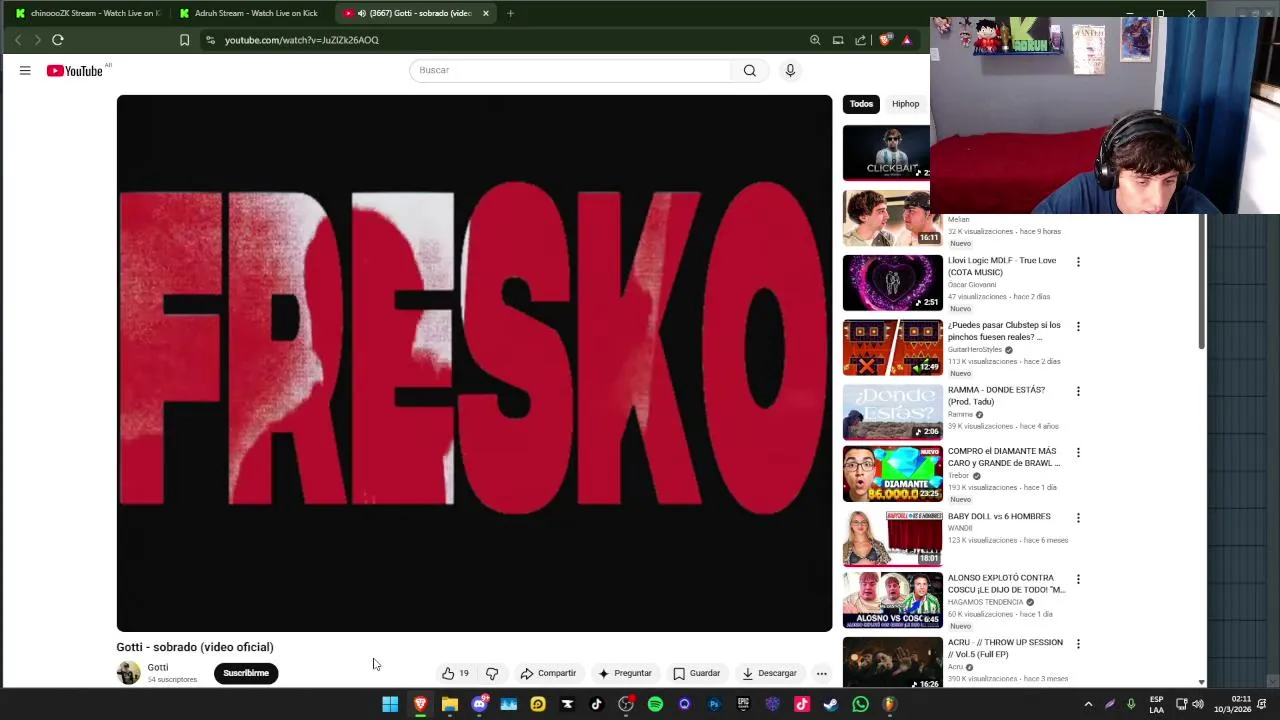Focus the Buscar search field
Screen dimensions: 1280x720
click(x=570, y=70)
